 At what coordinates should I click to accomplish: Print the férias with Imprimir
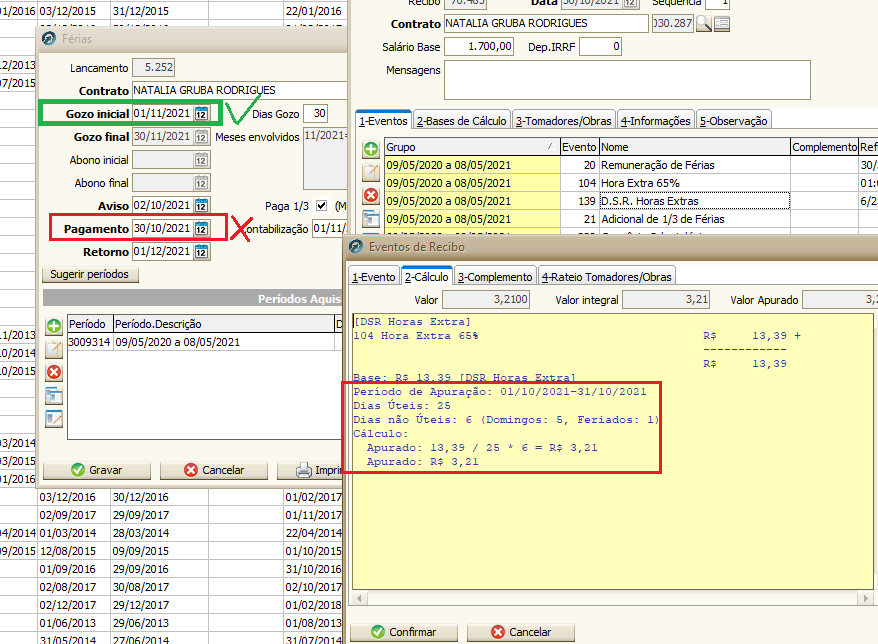click(x=312, y=470)
